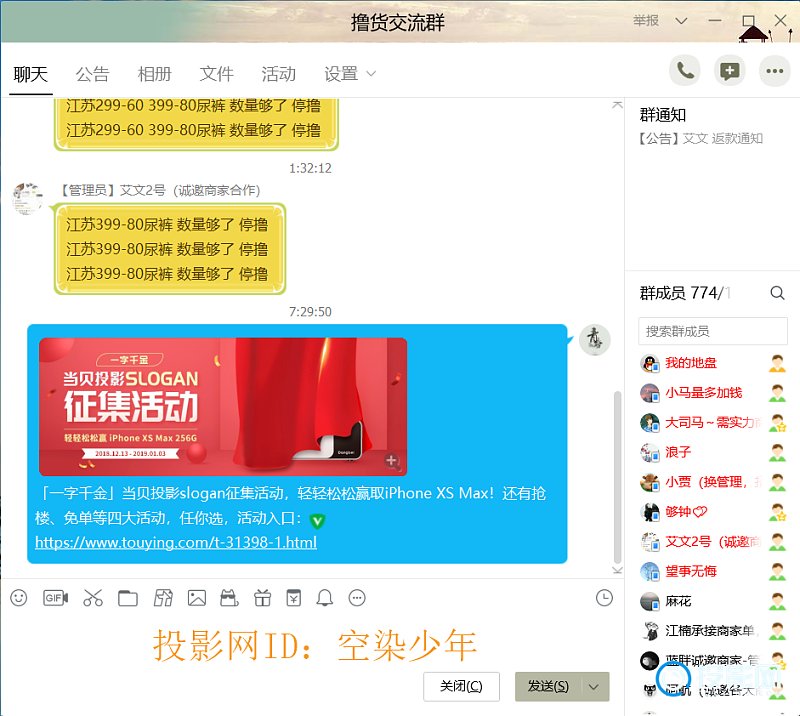Image resolution: width=800 pixels, height=716 pixels.
Task: Click the 发送(S) button
Action: coord(547,686)
